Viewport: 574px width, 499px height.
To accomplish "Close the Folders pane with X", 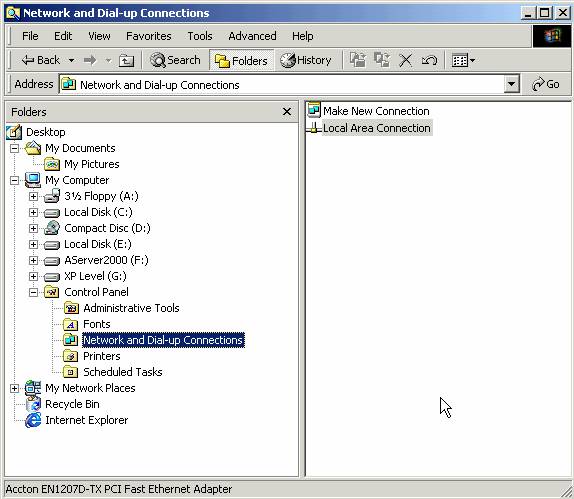I will click(x=287, y=112).
